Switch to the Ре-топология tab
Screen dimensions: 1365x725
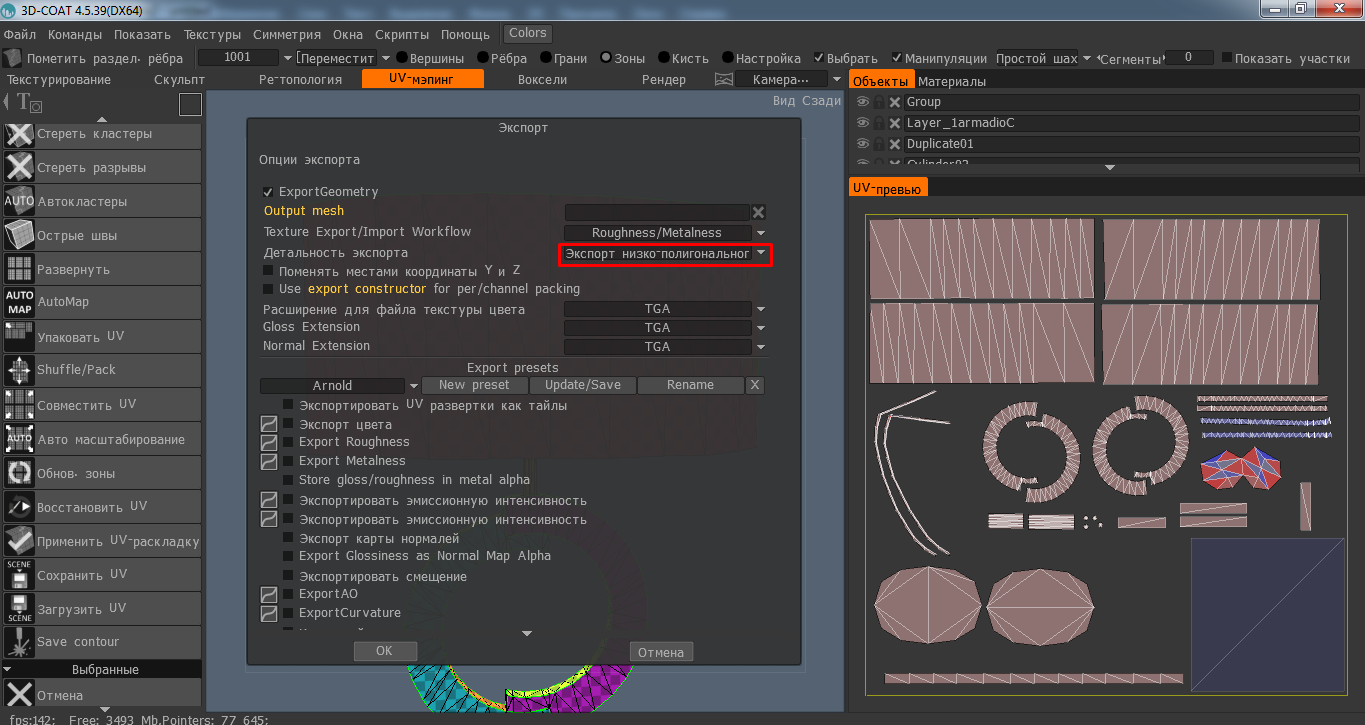[300, 79]
